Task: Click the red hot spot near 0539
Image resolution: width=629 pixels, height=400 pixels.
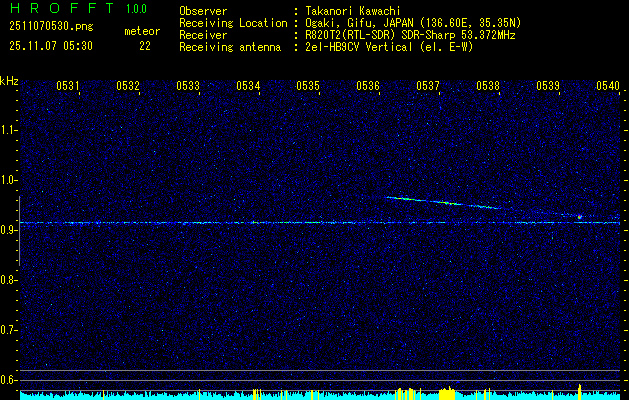Action: (579, 216)
